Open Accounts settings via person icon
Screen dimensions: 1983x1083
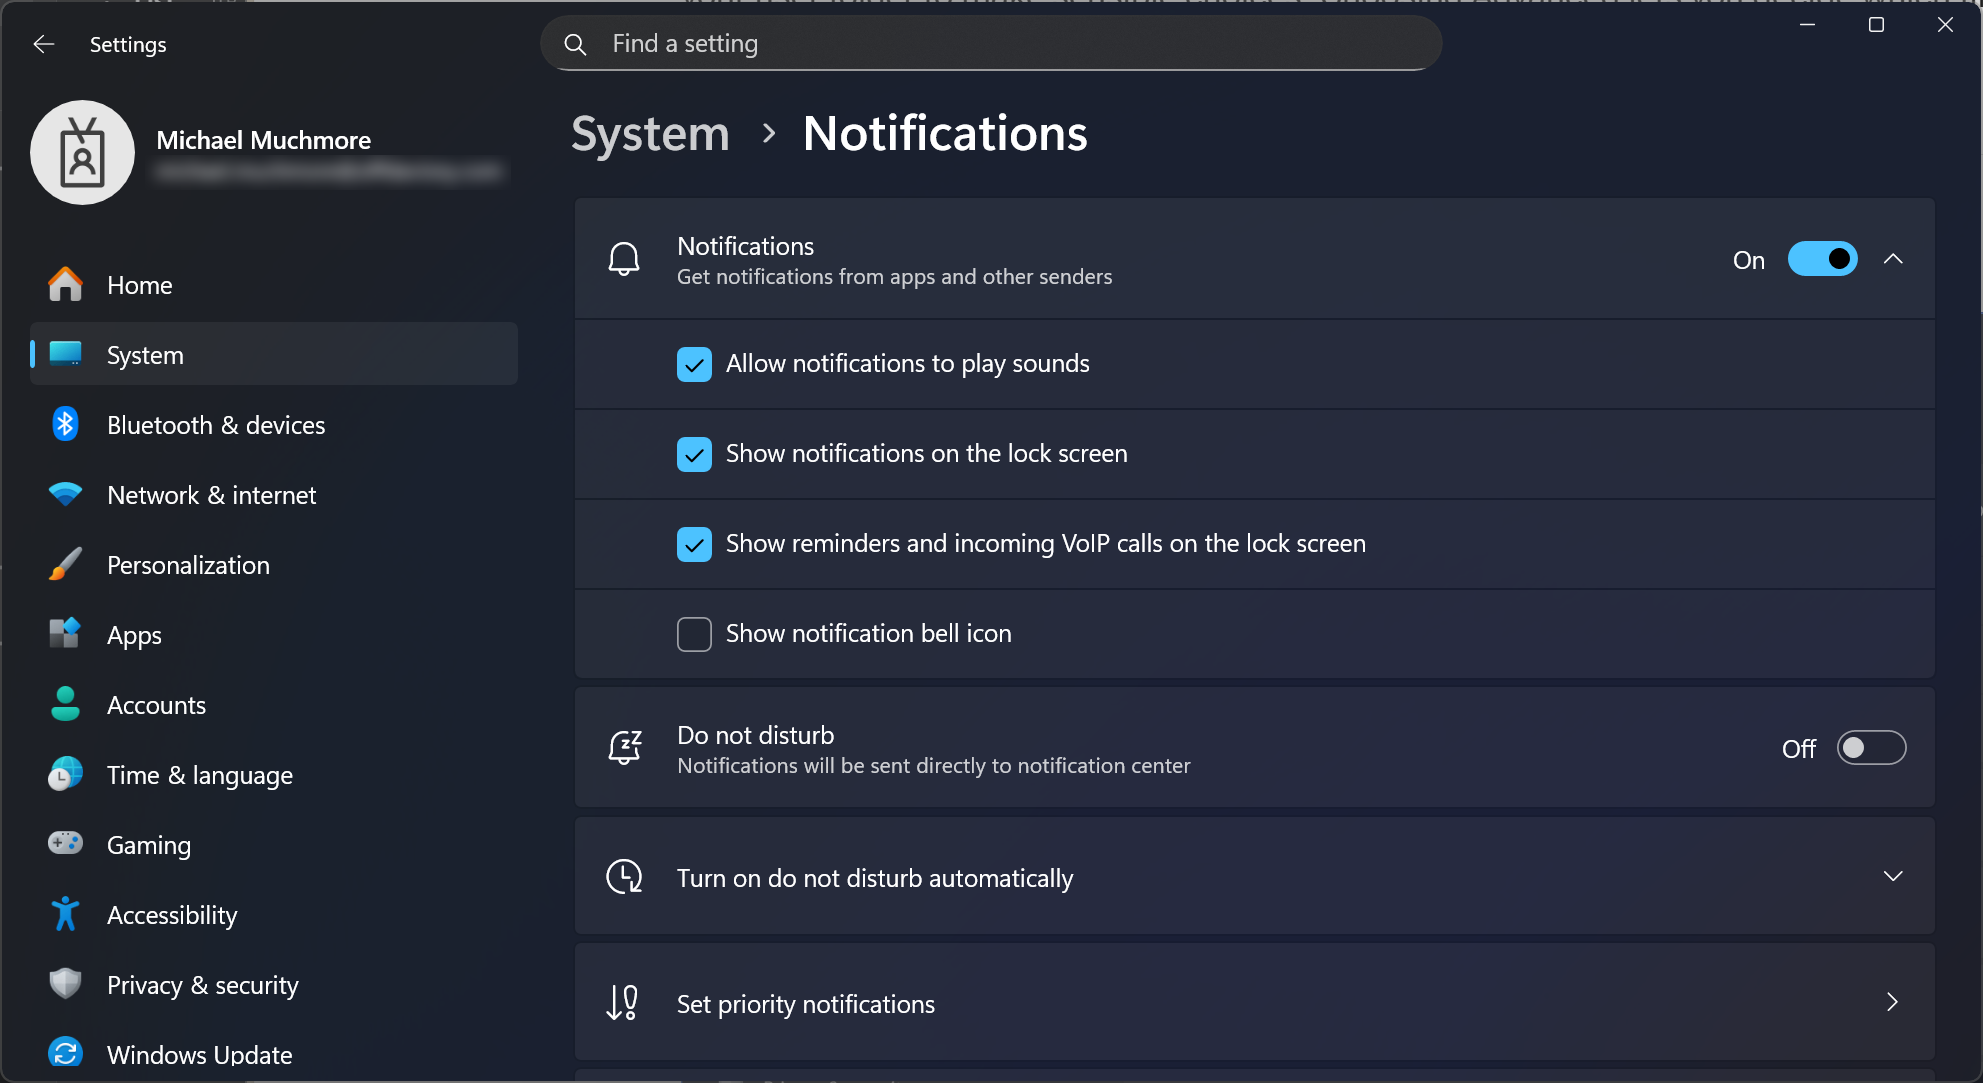65,704
